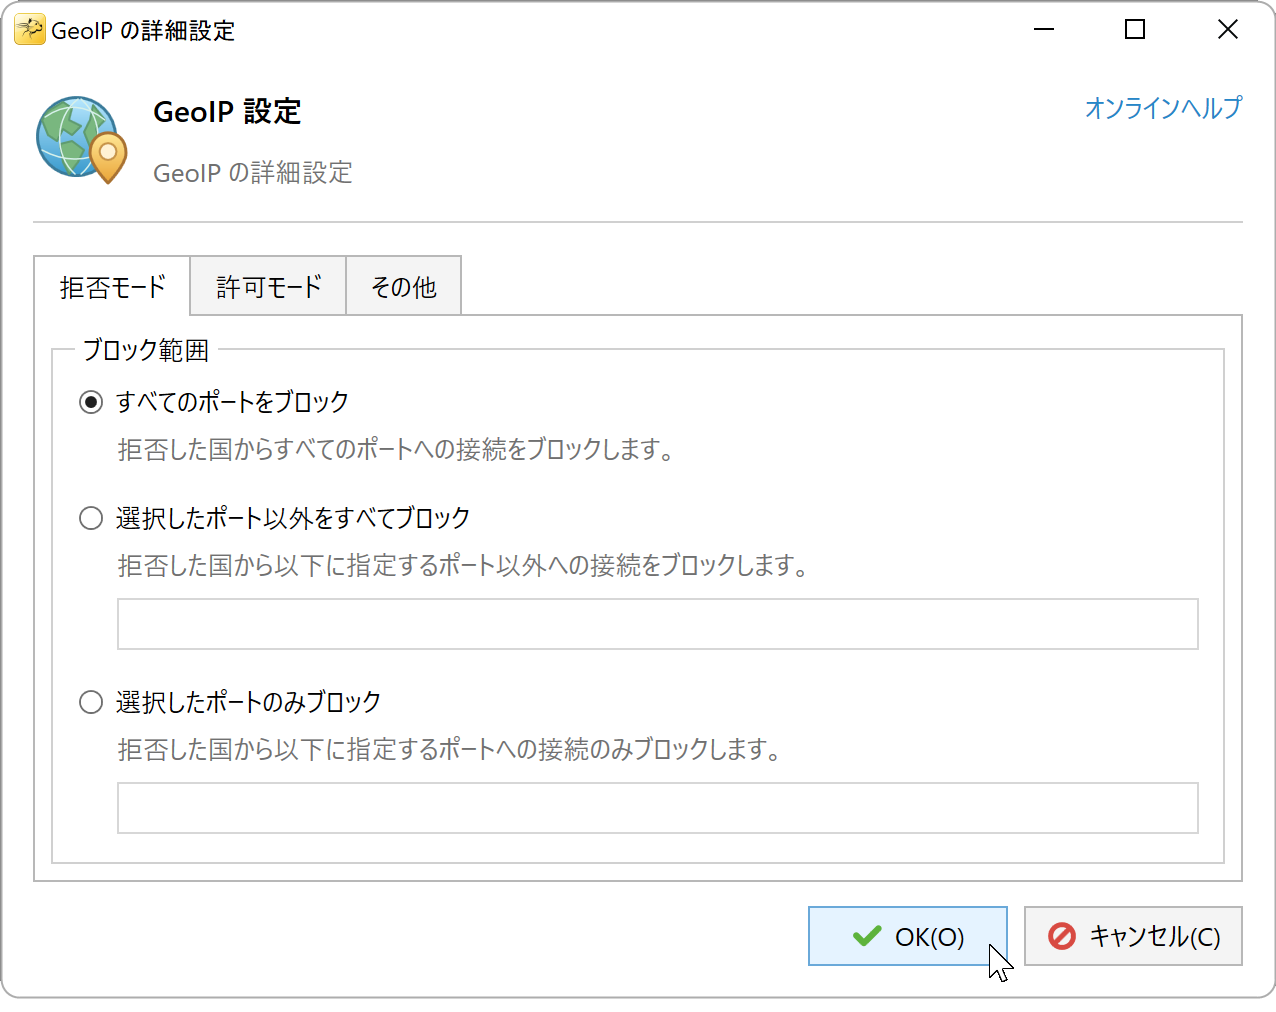Click the GeoIP の詳細設定 subtitle text
The width and height of the screenshot is (1276, 1012).
(x=253, y=173)
